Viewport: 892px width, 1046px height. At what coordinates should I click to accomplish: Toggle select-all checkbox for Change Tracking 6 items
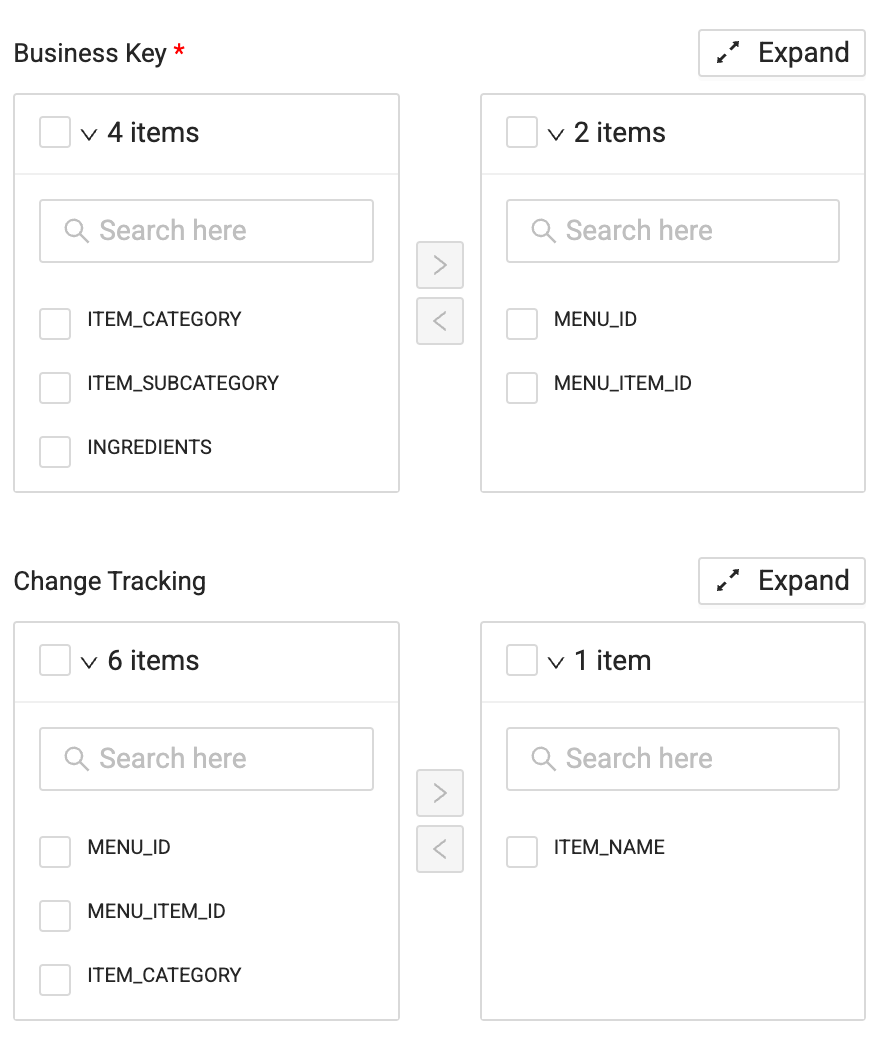point(55,660)
